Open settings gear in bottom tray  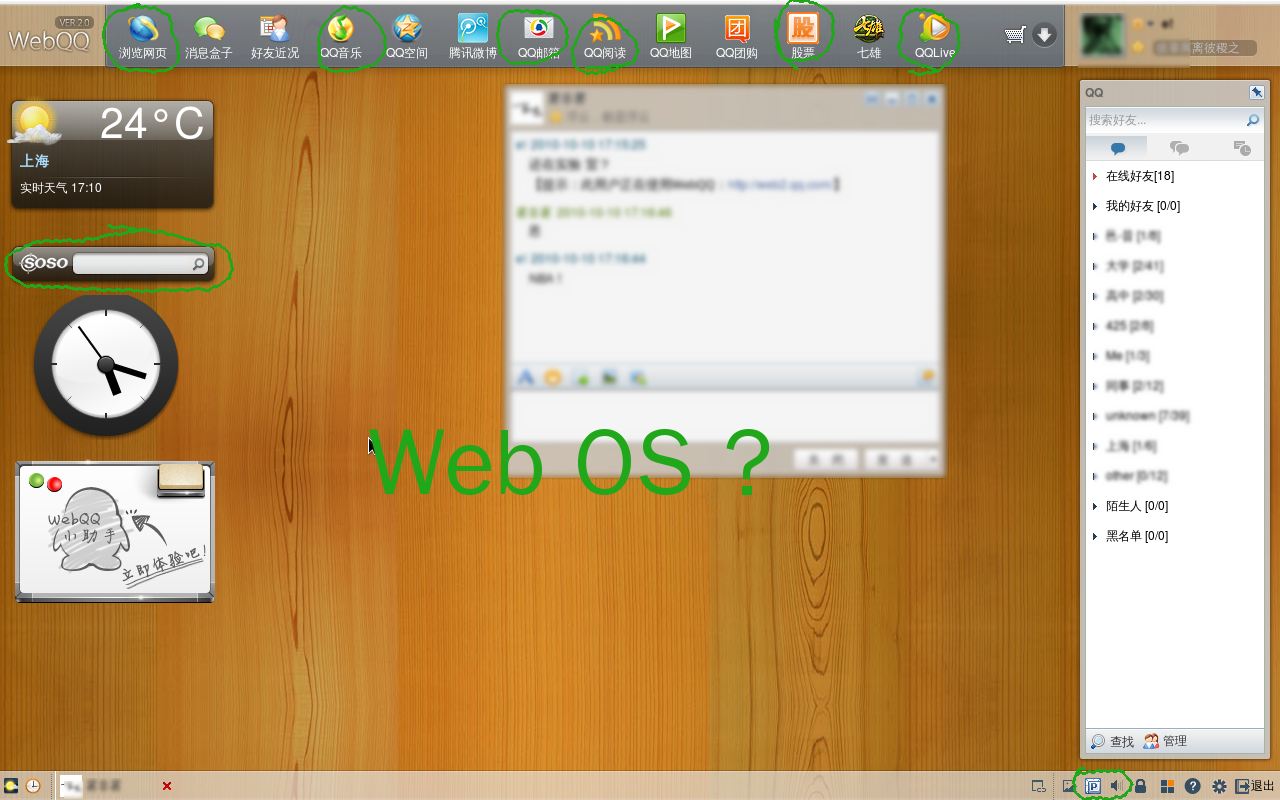[1219, 786]
